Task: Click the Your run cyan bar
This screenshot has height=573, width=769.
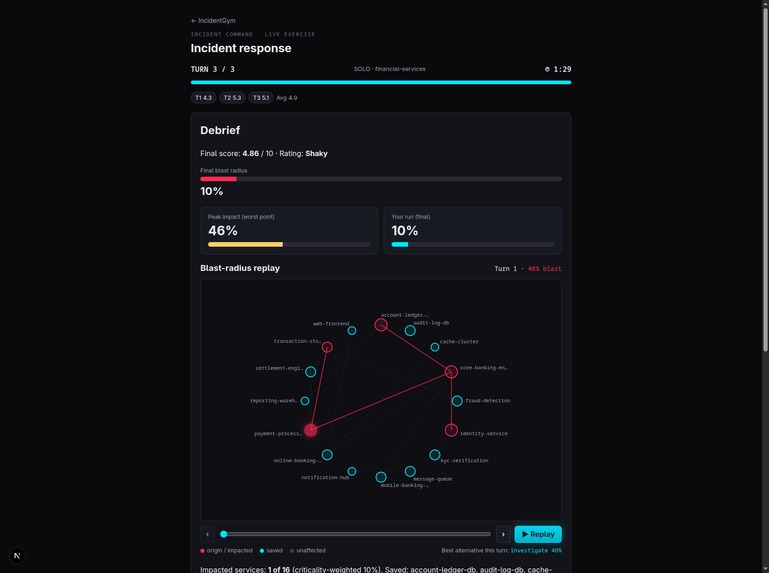Action: coord(400,244)
